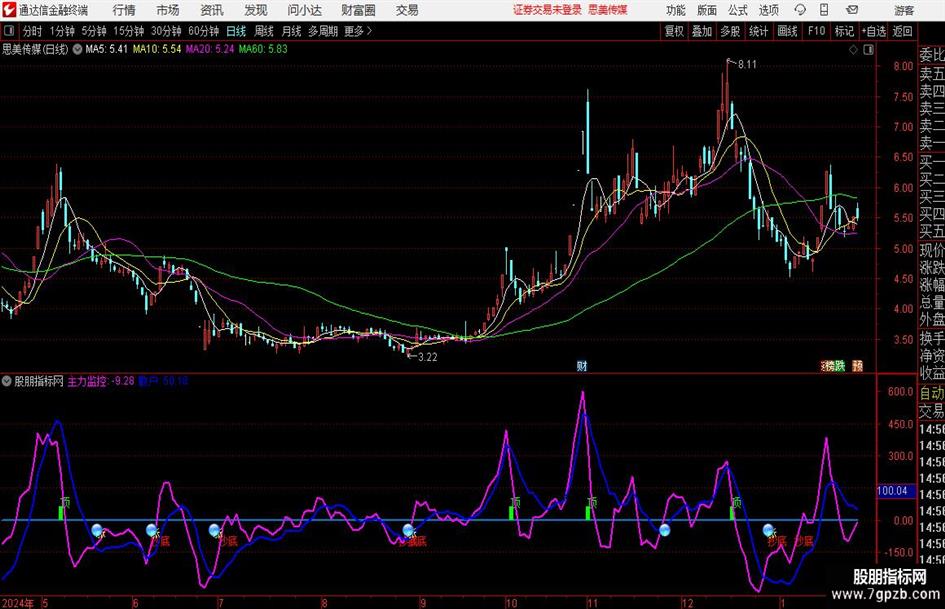
Task: Open the 财富圈 menu
Action: (358, 10)
